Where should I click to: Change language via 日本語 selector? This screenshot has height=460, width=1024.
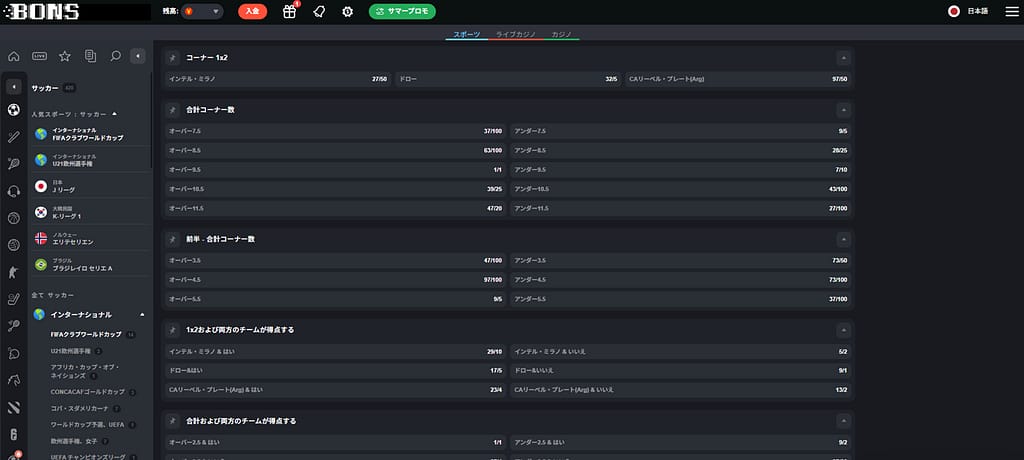(969, 12)
